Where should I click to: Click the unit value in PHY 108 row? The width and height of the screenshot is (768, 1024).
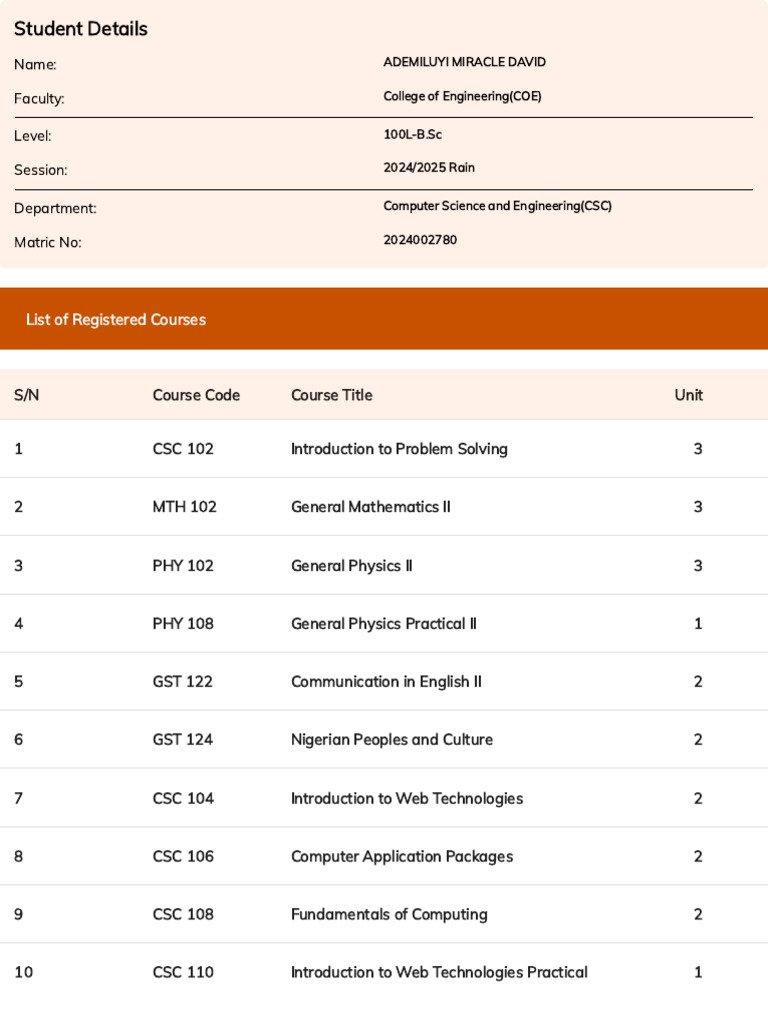(698, 624)
